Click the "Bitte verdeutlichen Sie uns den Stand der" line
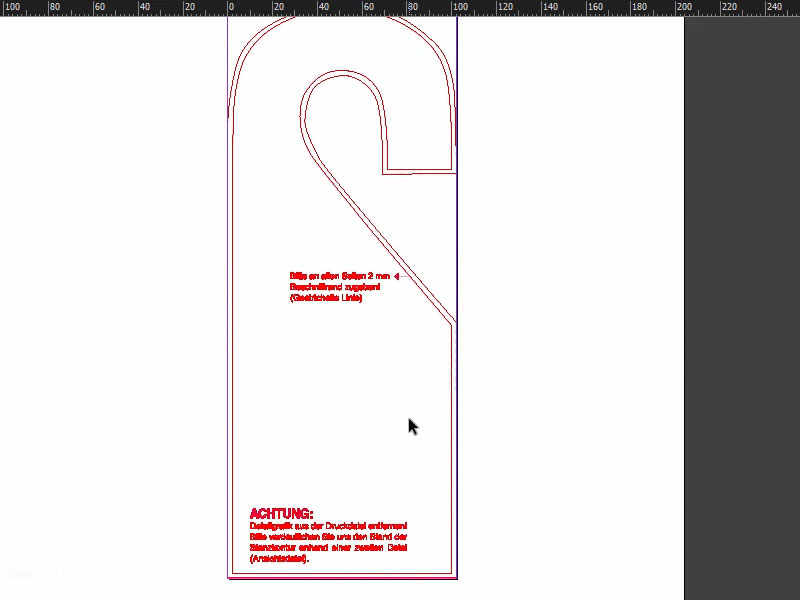This screenshot has height=600, width=800. coord(328,537)
